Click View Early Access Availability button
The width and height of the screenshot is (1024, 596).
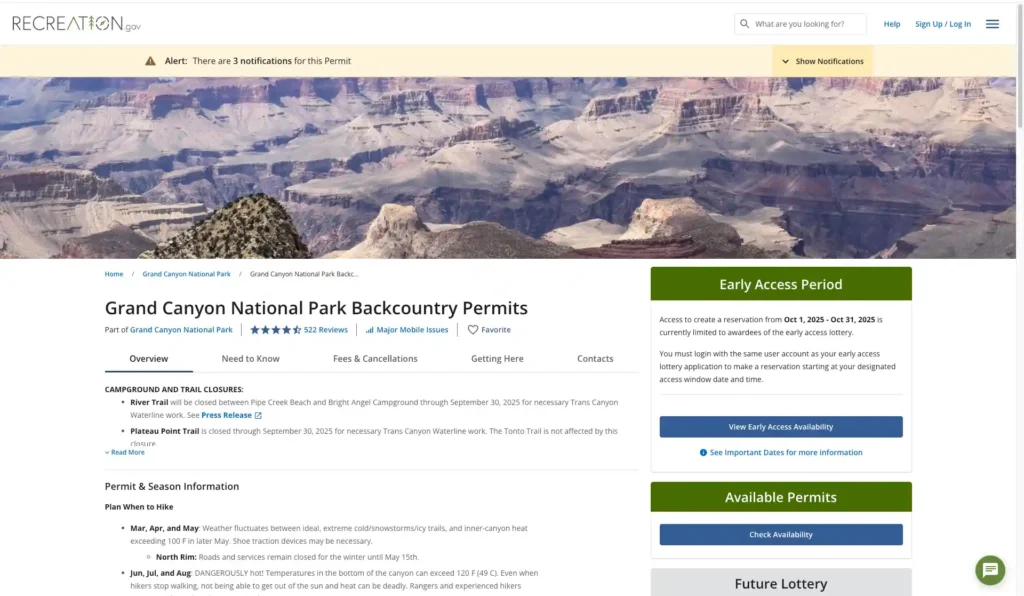point(781,427)
